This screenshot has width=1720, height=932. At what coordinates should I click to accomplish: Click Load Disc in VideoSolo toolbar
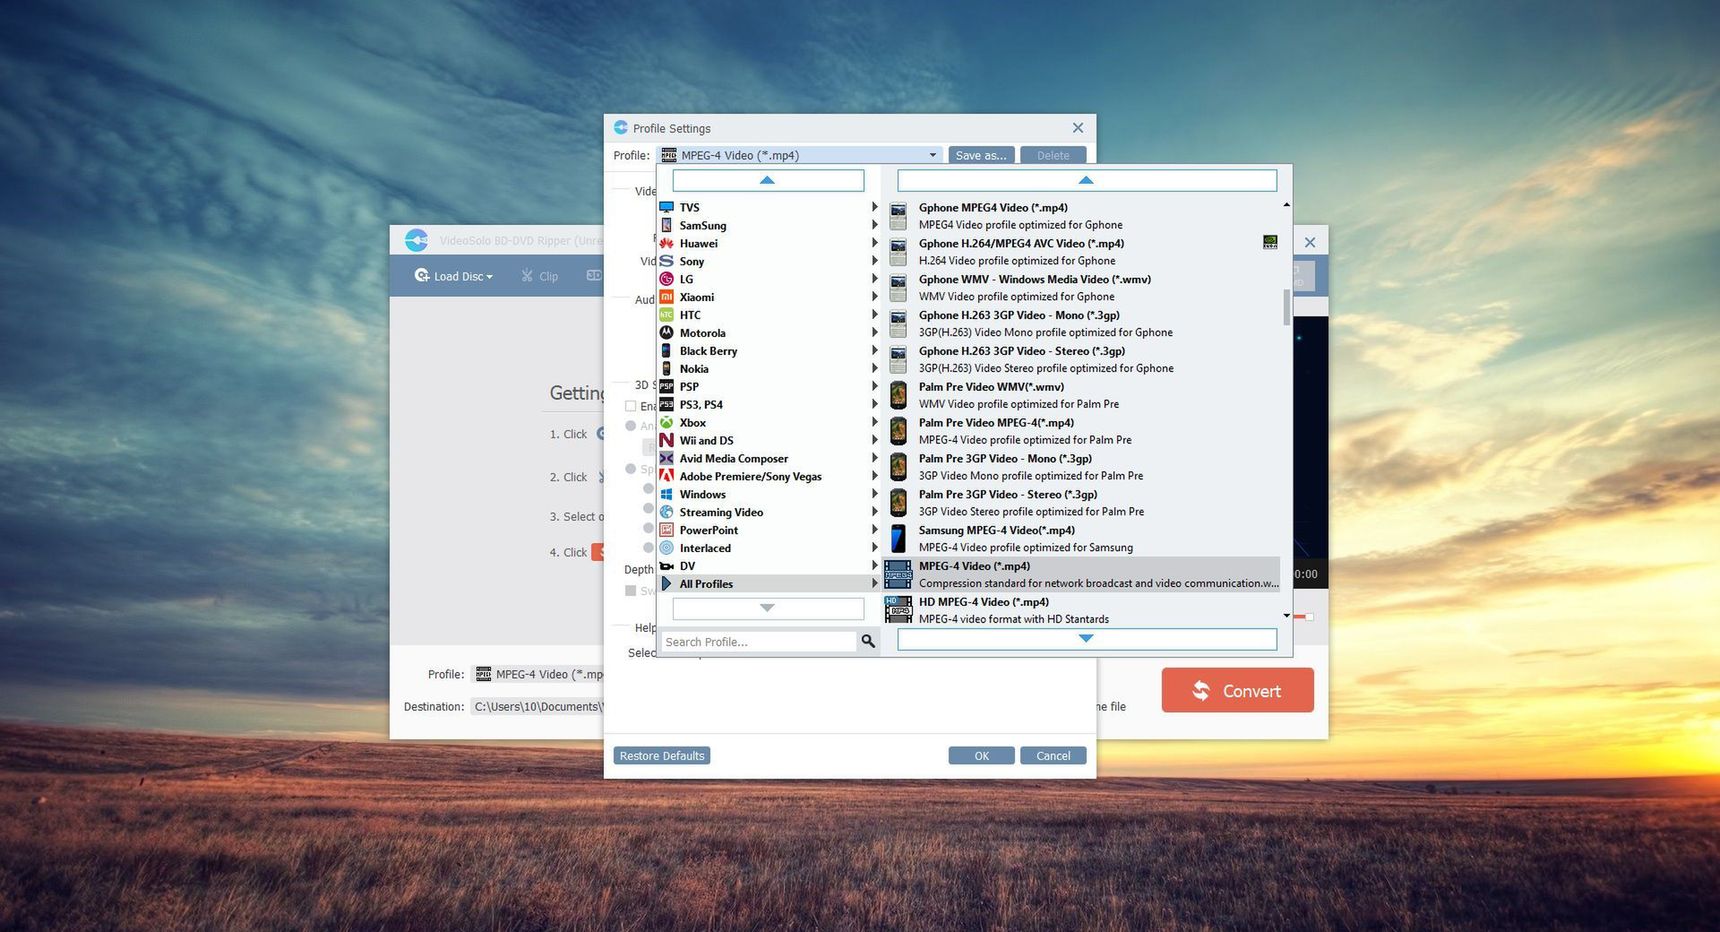point(454,276)
